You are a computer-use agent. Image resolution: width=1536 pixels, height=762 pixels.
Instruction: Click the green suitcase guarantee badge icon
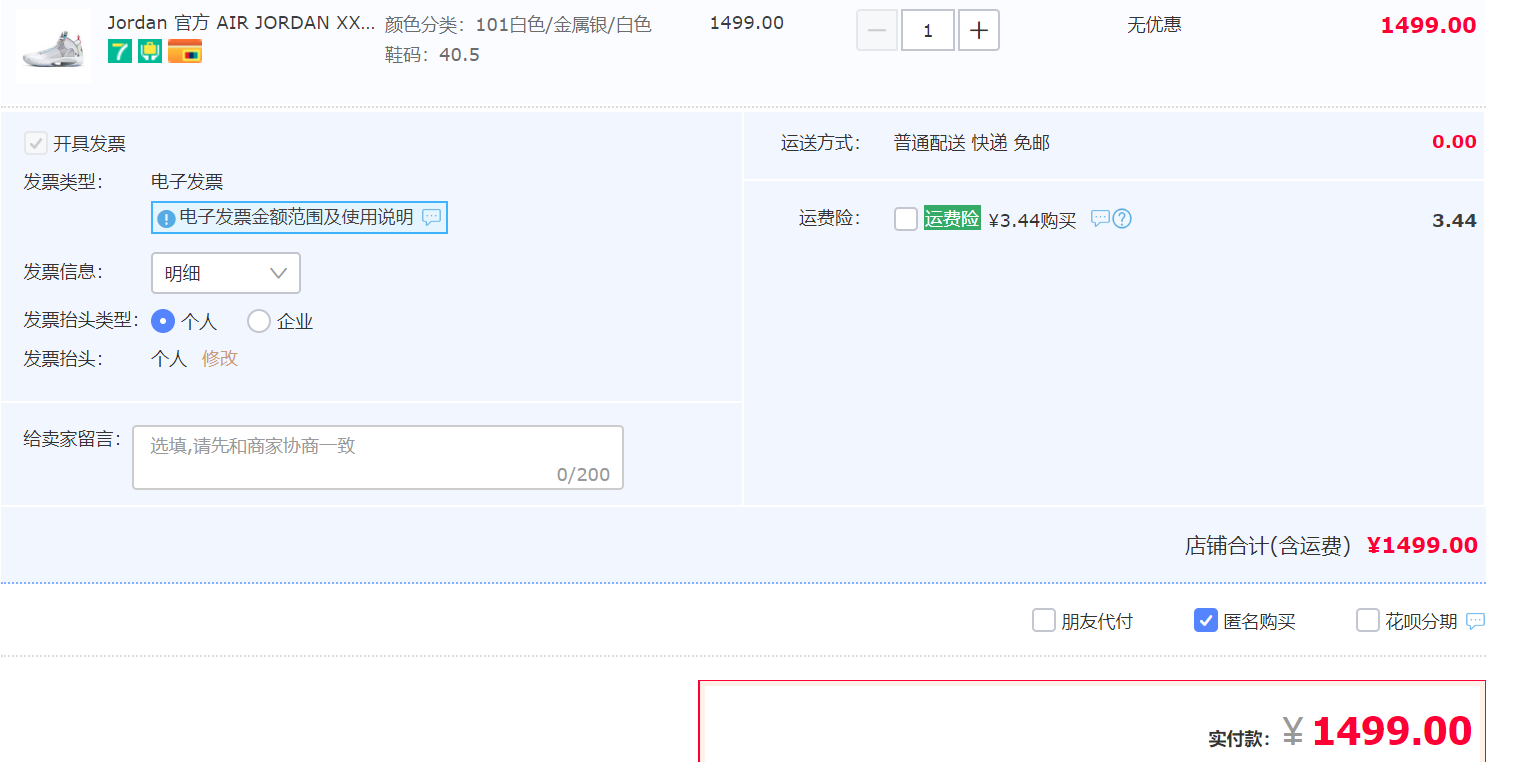(150, 51)
